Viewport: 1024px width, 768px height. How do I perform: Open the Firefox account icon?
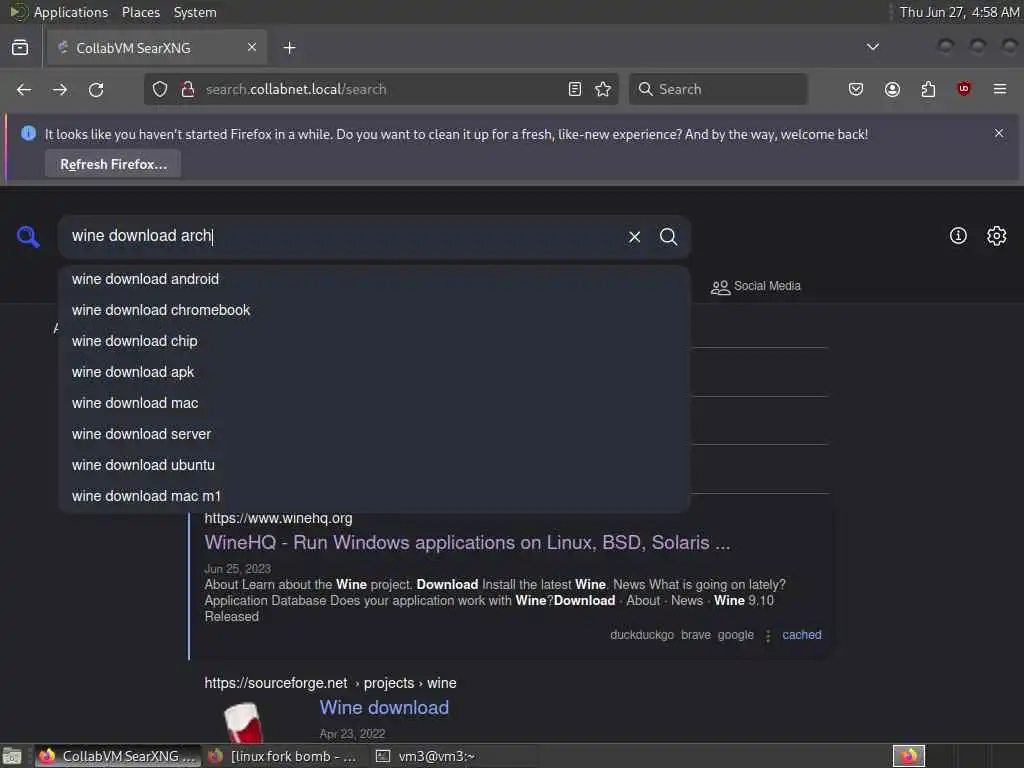click(892, 89)
